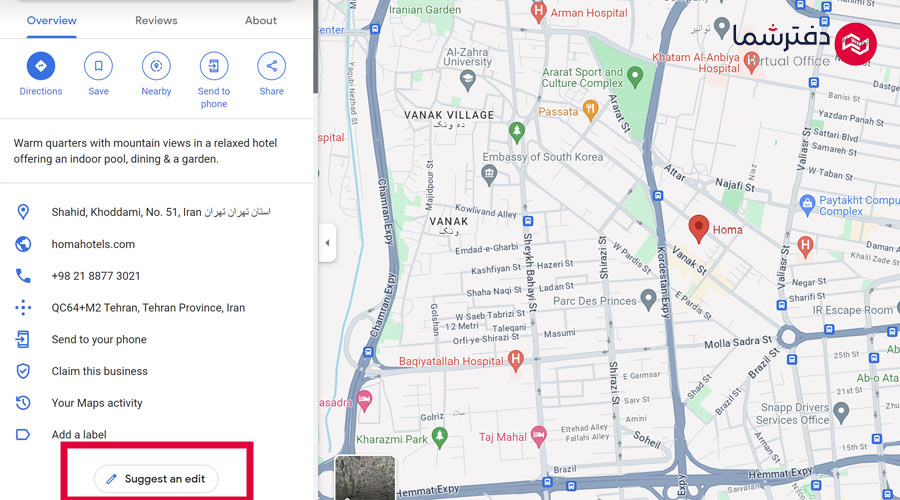Click the shield icon beside Claim this business

click(23, 371)
